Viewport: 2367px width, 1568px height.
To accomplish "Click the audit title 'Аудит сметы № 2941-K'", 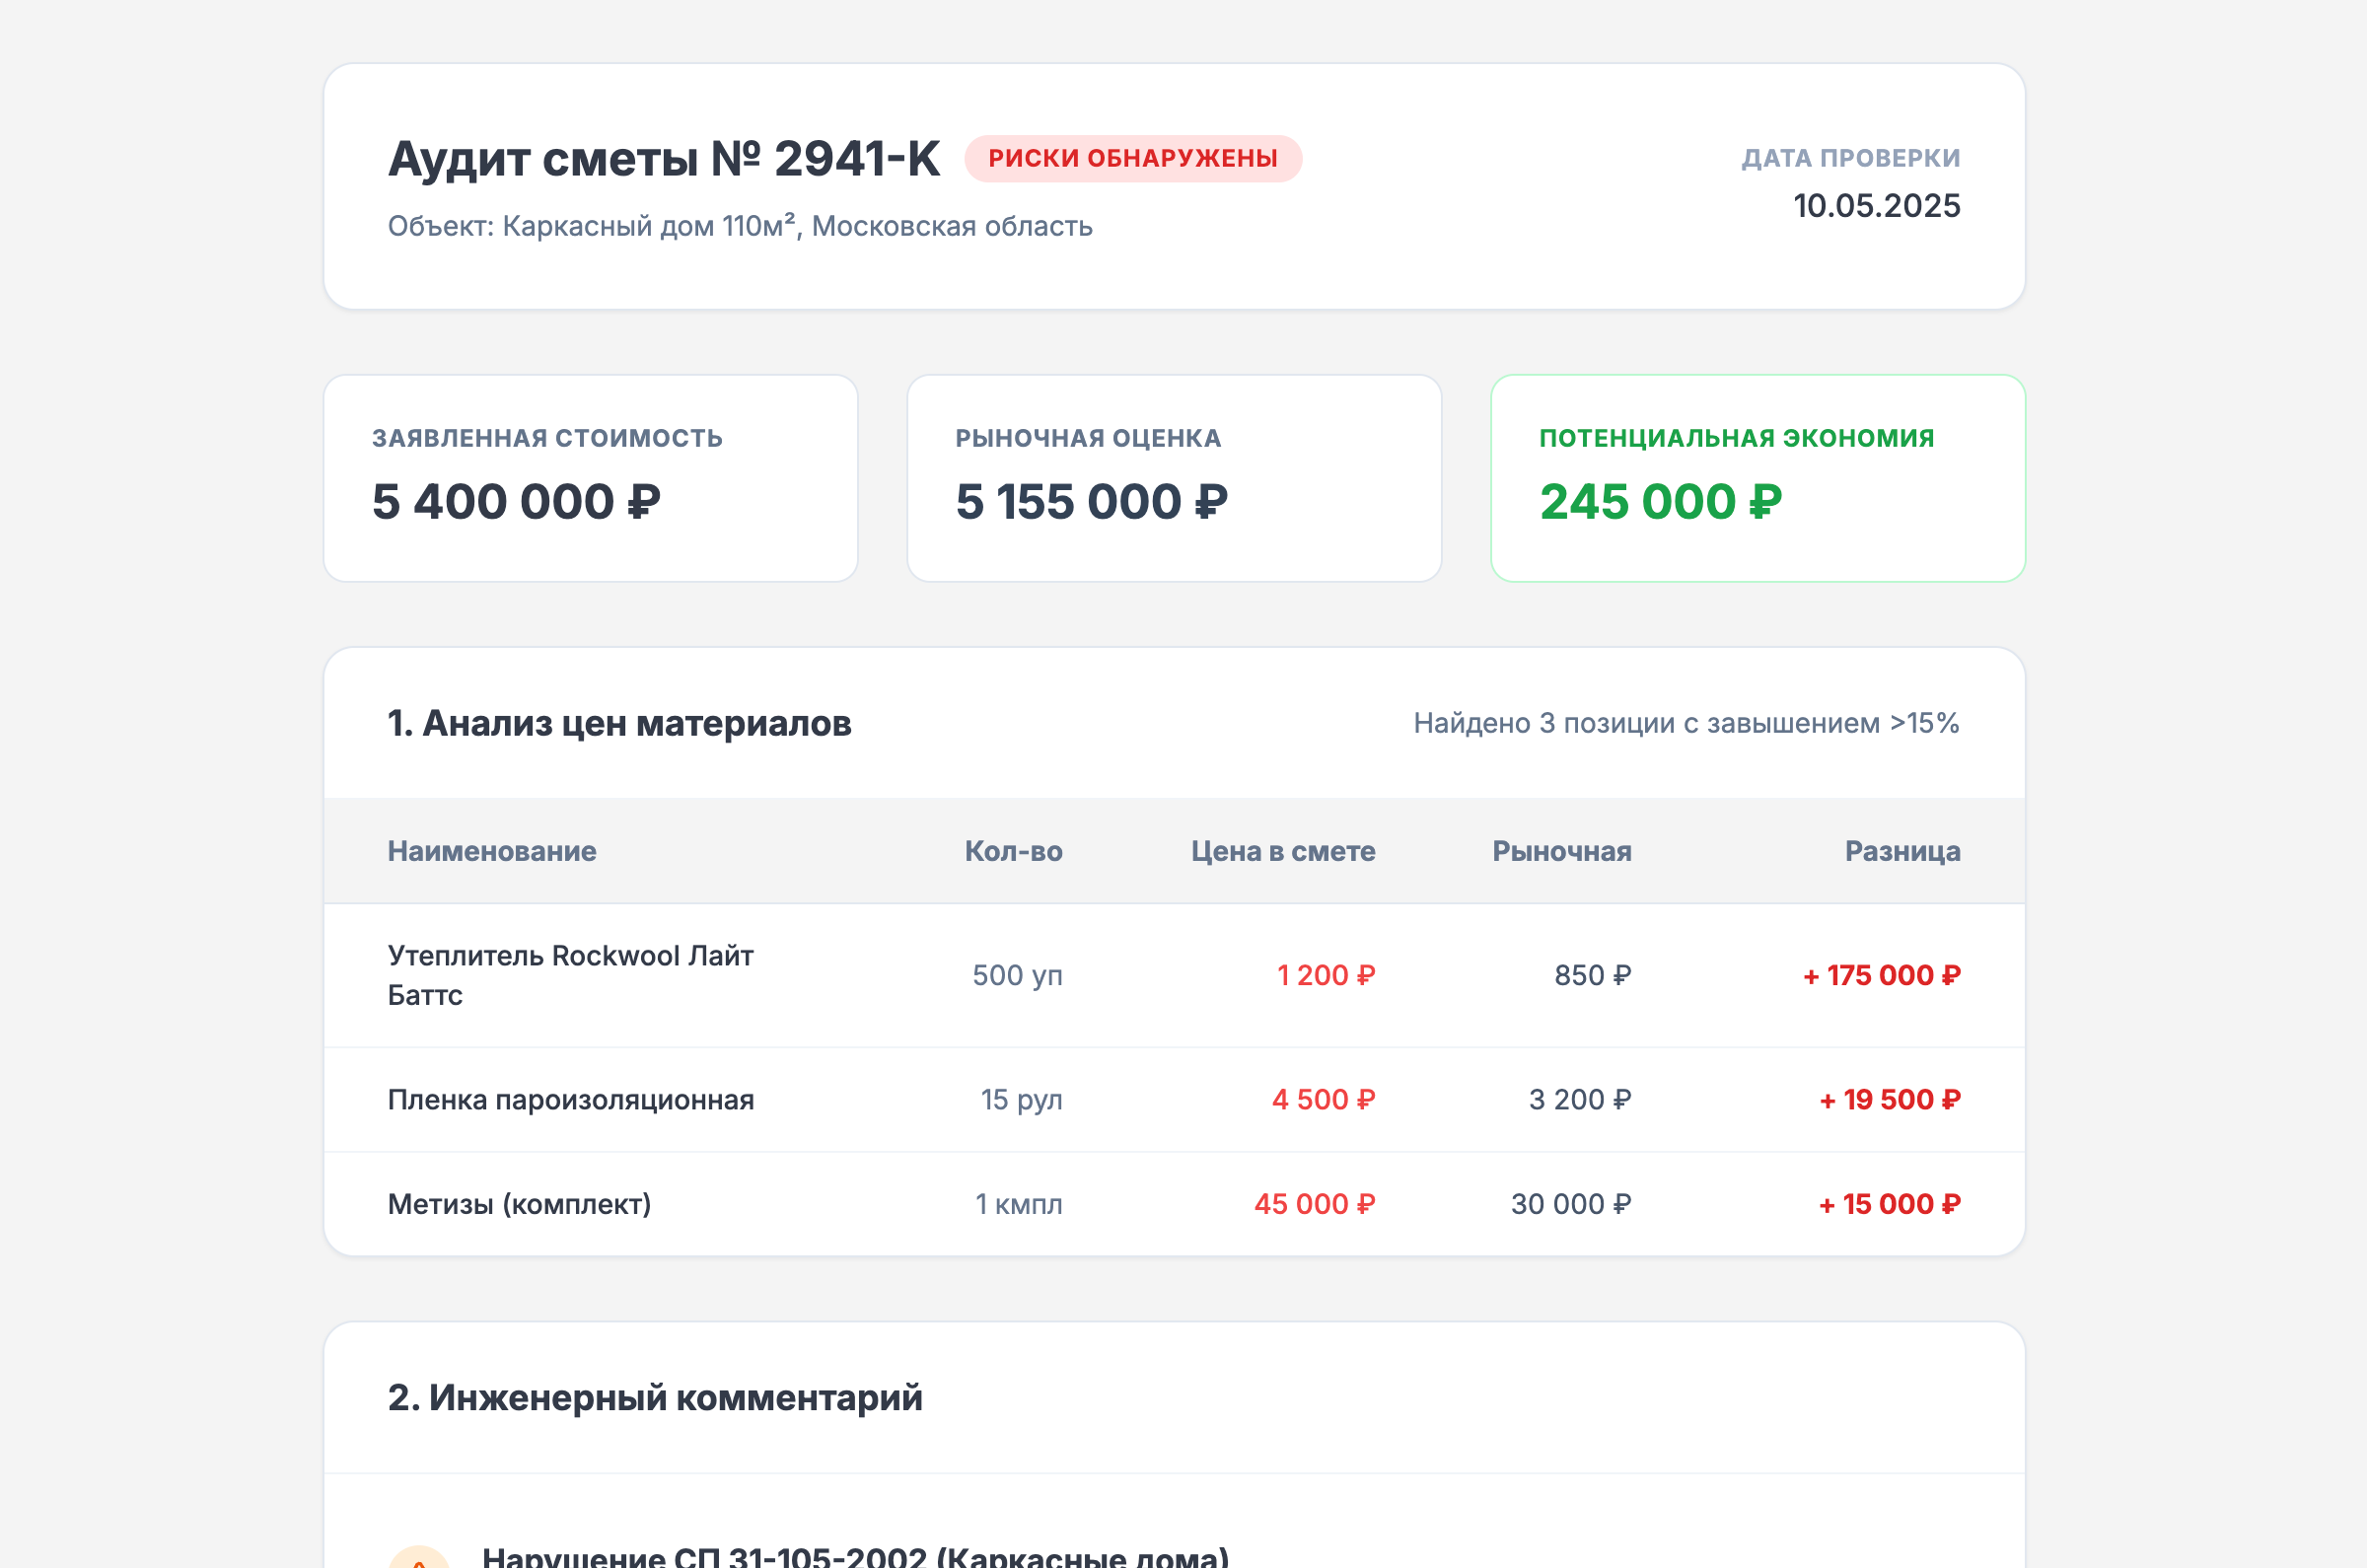I will pyautogui.click(x=664, y=156).
